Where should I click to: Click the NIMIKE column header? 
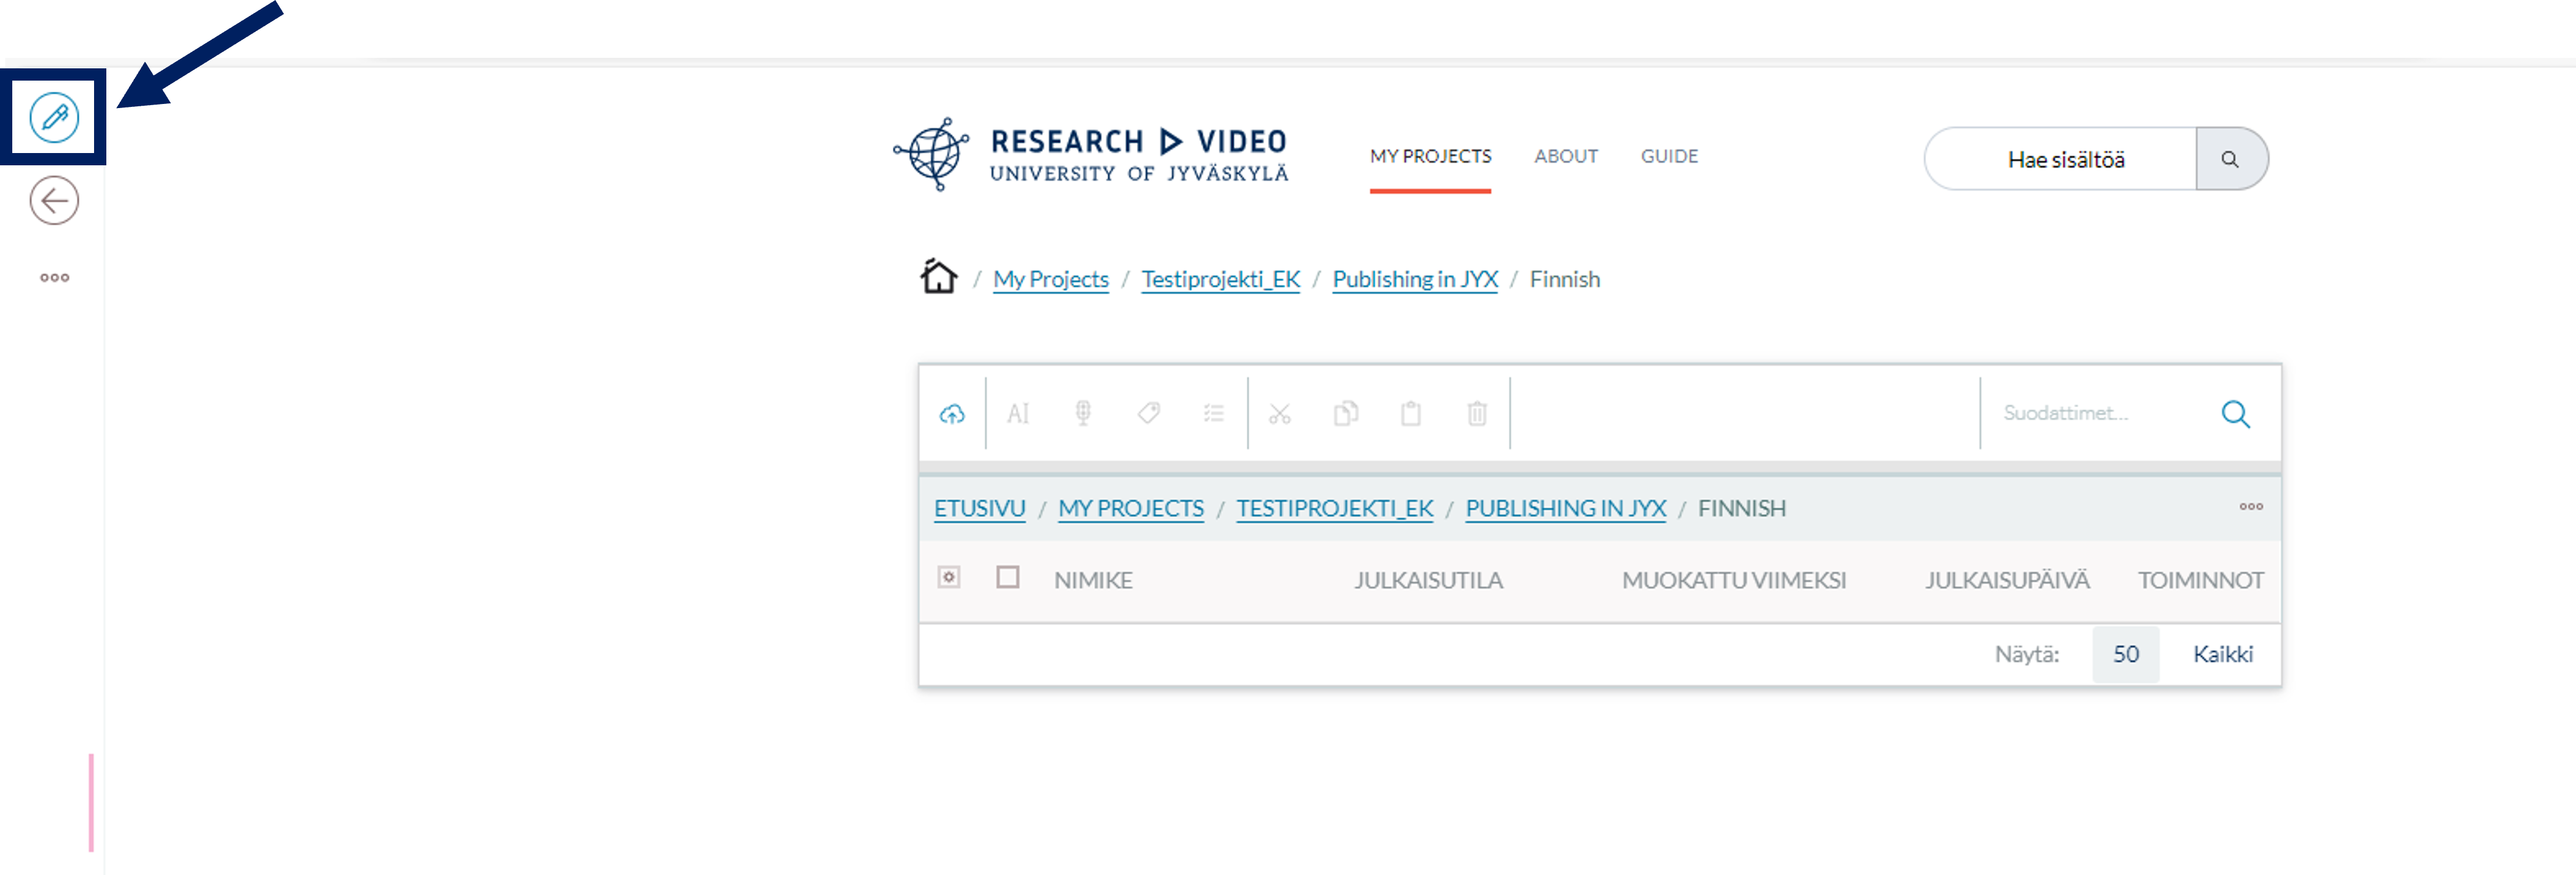point(1093,580)
